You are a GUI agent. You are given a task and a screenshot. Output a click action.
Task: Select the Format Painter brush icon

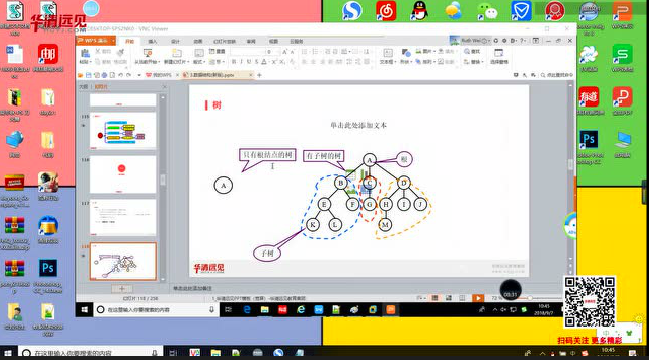(121, 53)
